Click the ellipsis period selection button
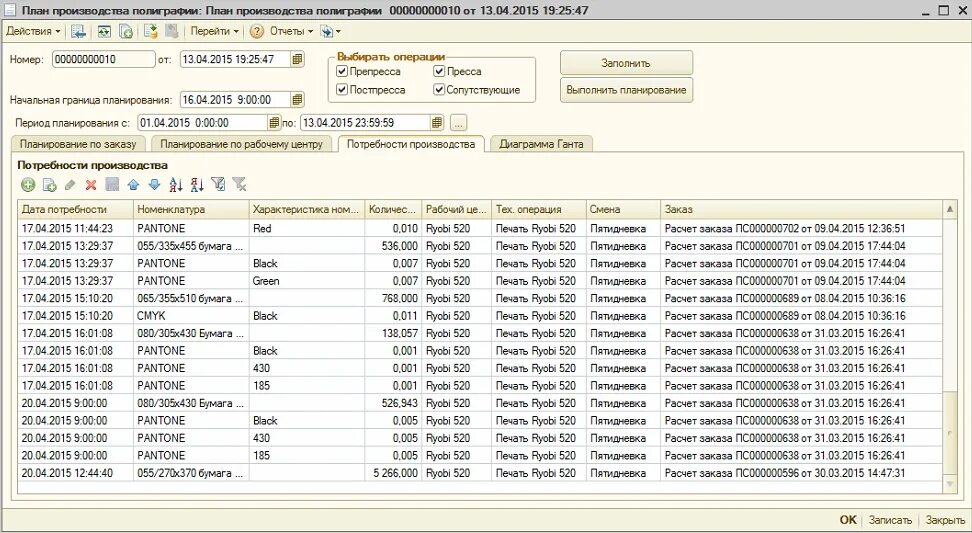 [458, 123]
